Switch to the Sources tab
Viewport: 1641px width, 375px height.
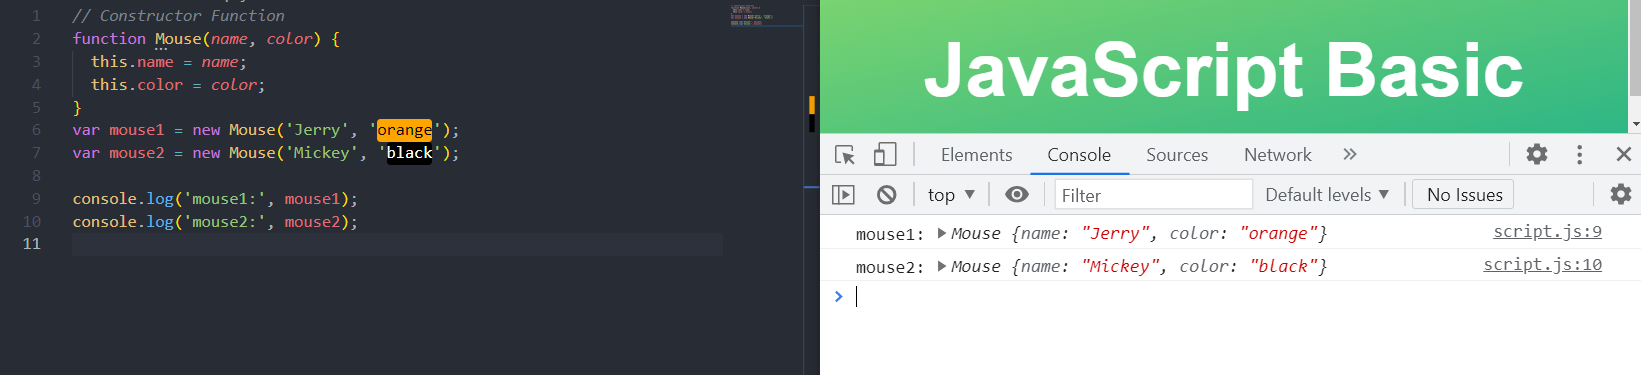coord(1177,155)
